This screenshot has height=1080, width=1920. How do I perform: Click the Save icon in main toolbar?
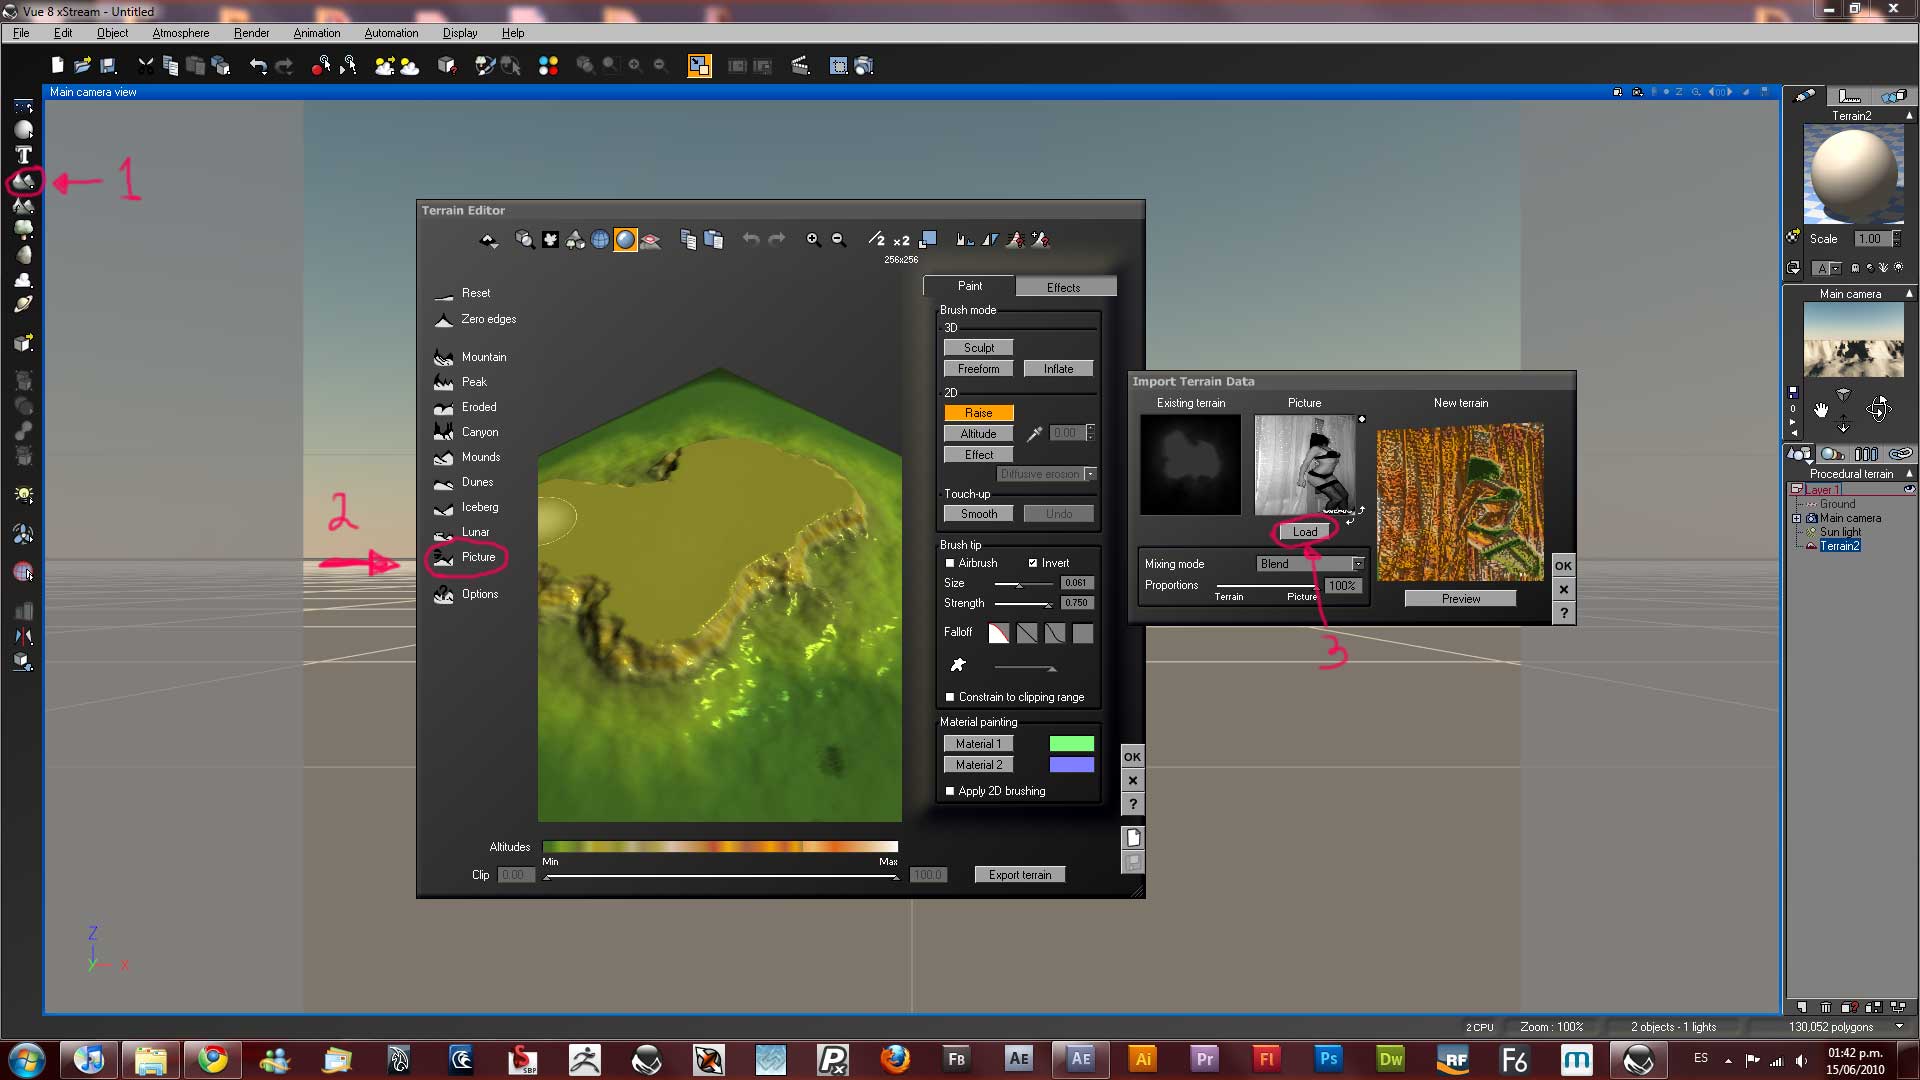coord(109,66)
